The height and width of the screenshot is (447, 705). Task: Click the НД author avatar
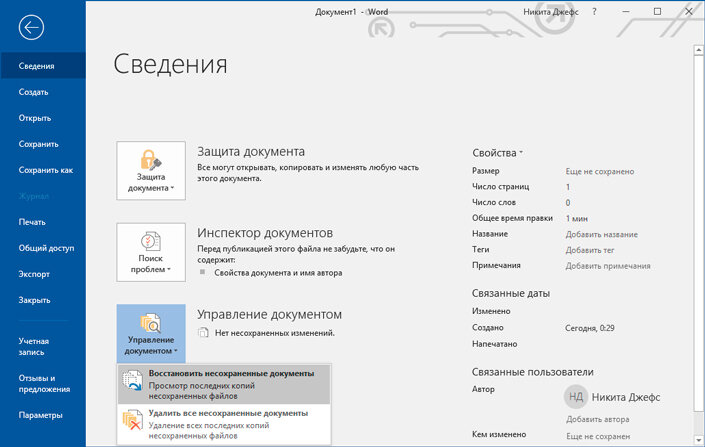576,397
